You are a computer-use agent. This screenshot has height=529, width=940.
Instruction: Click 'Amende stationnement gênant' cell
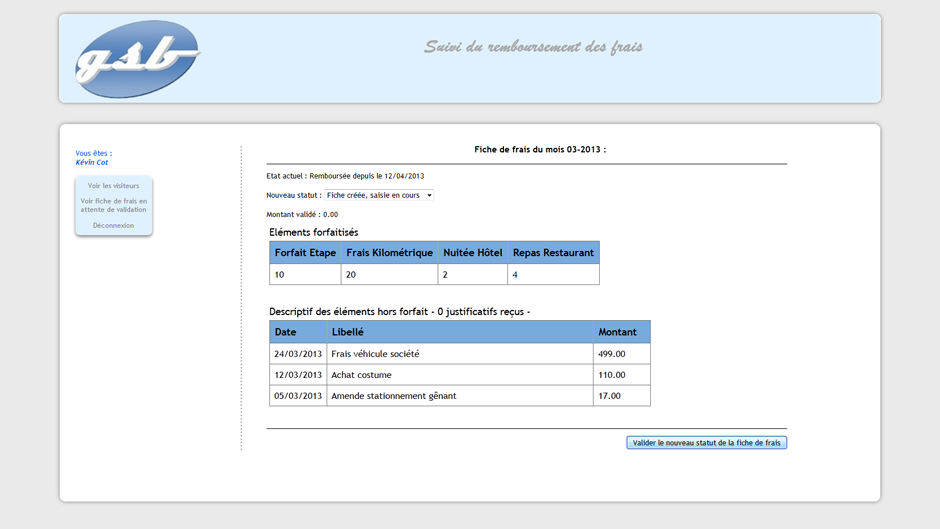coord(460,396)
